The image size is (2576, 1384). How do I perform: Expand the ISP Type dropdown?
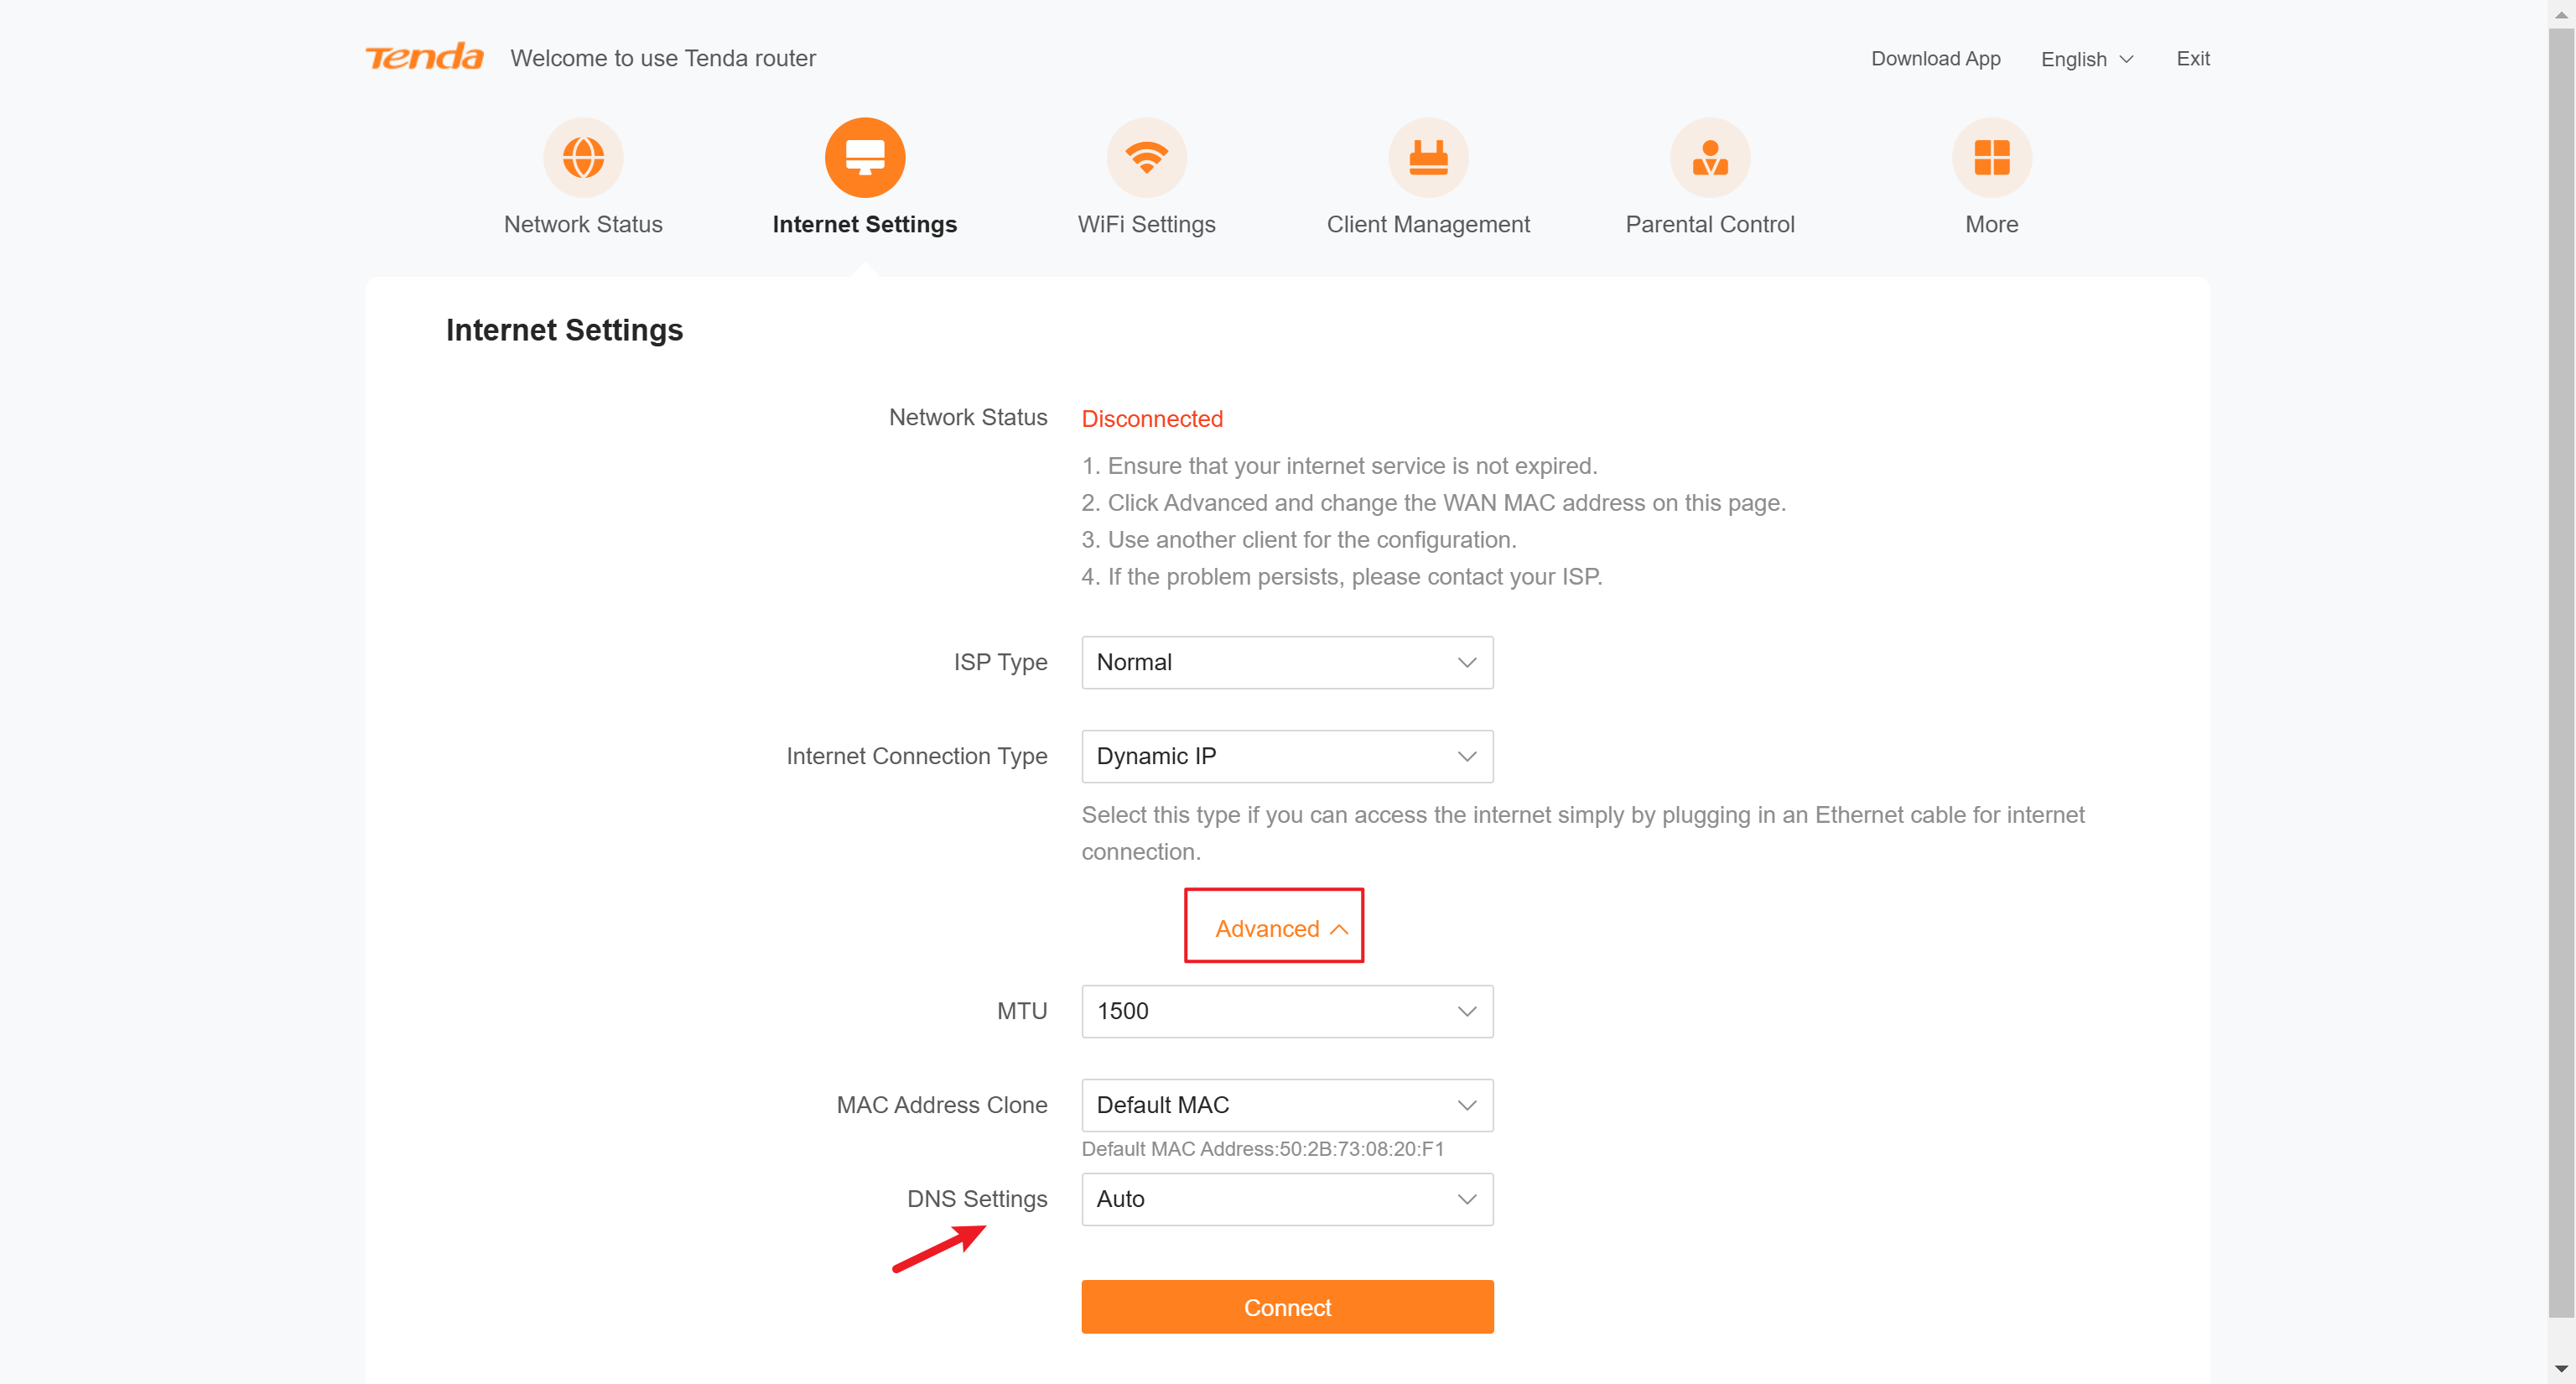click(x=1287, y=662)
